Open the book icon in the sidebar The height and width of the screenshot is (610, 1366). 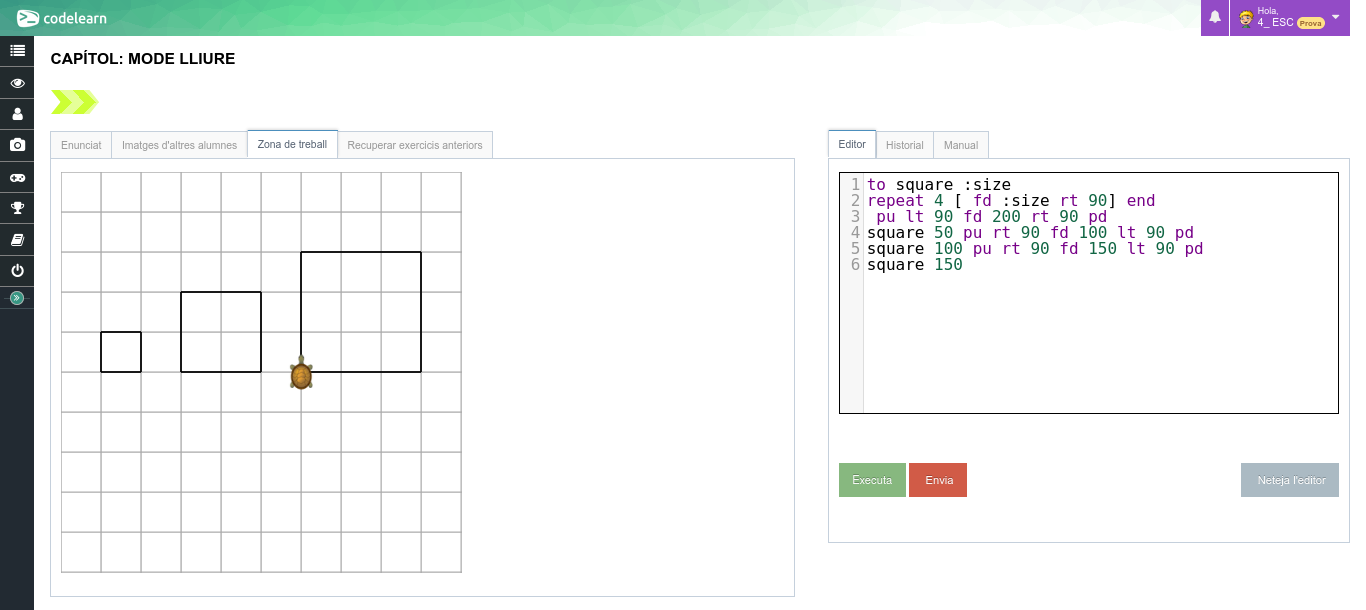(17, 240)
